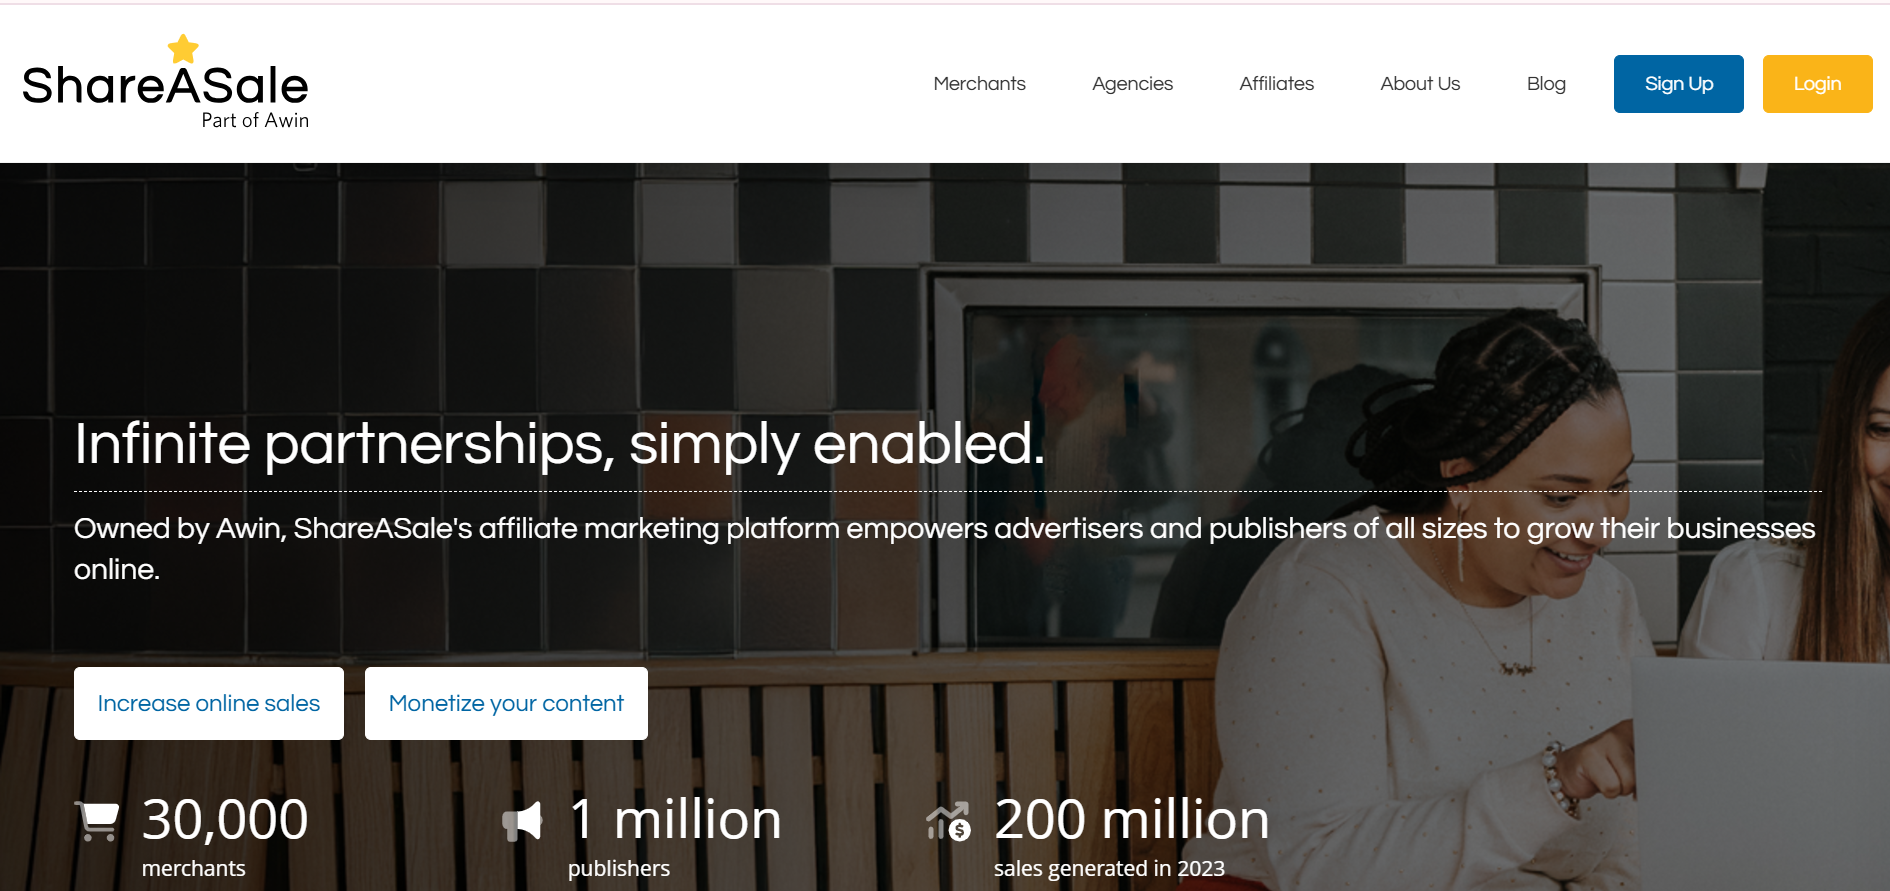Open the About Us page

point(1420,84)
